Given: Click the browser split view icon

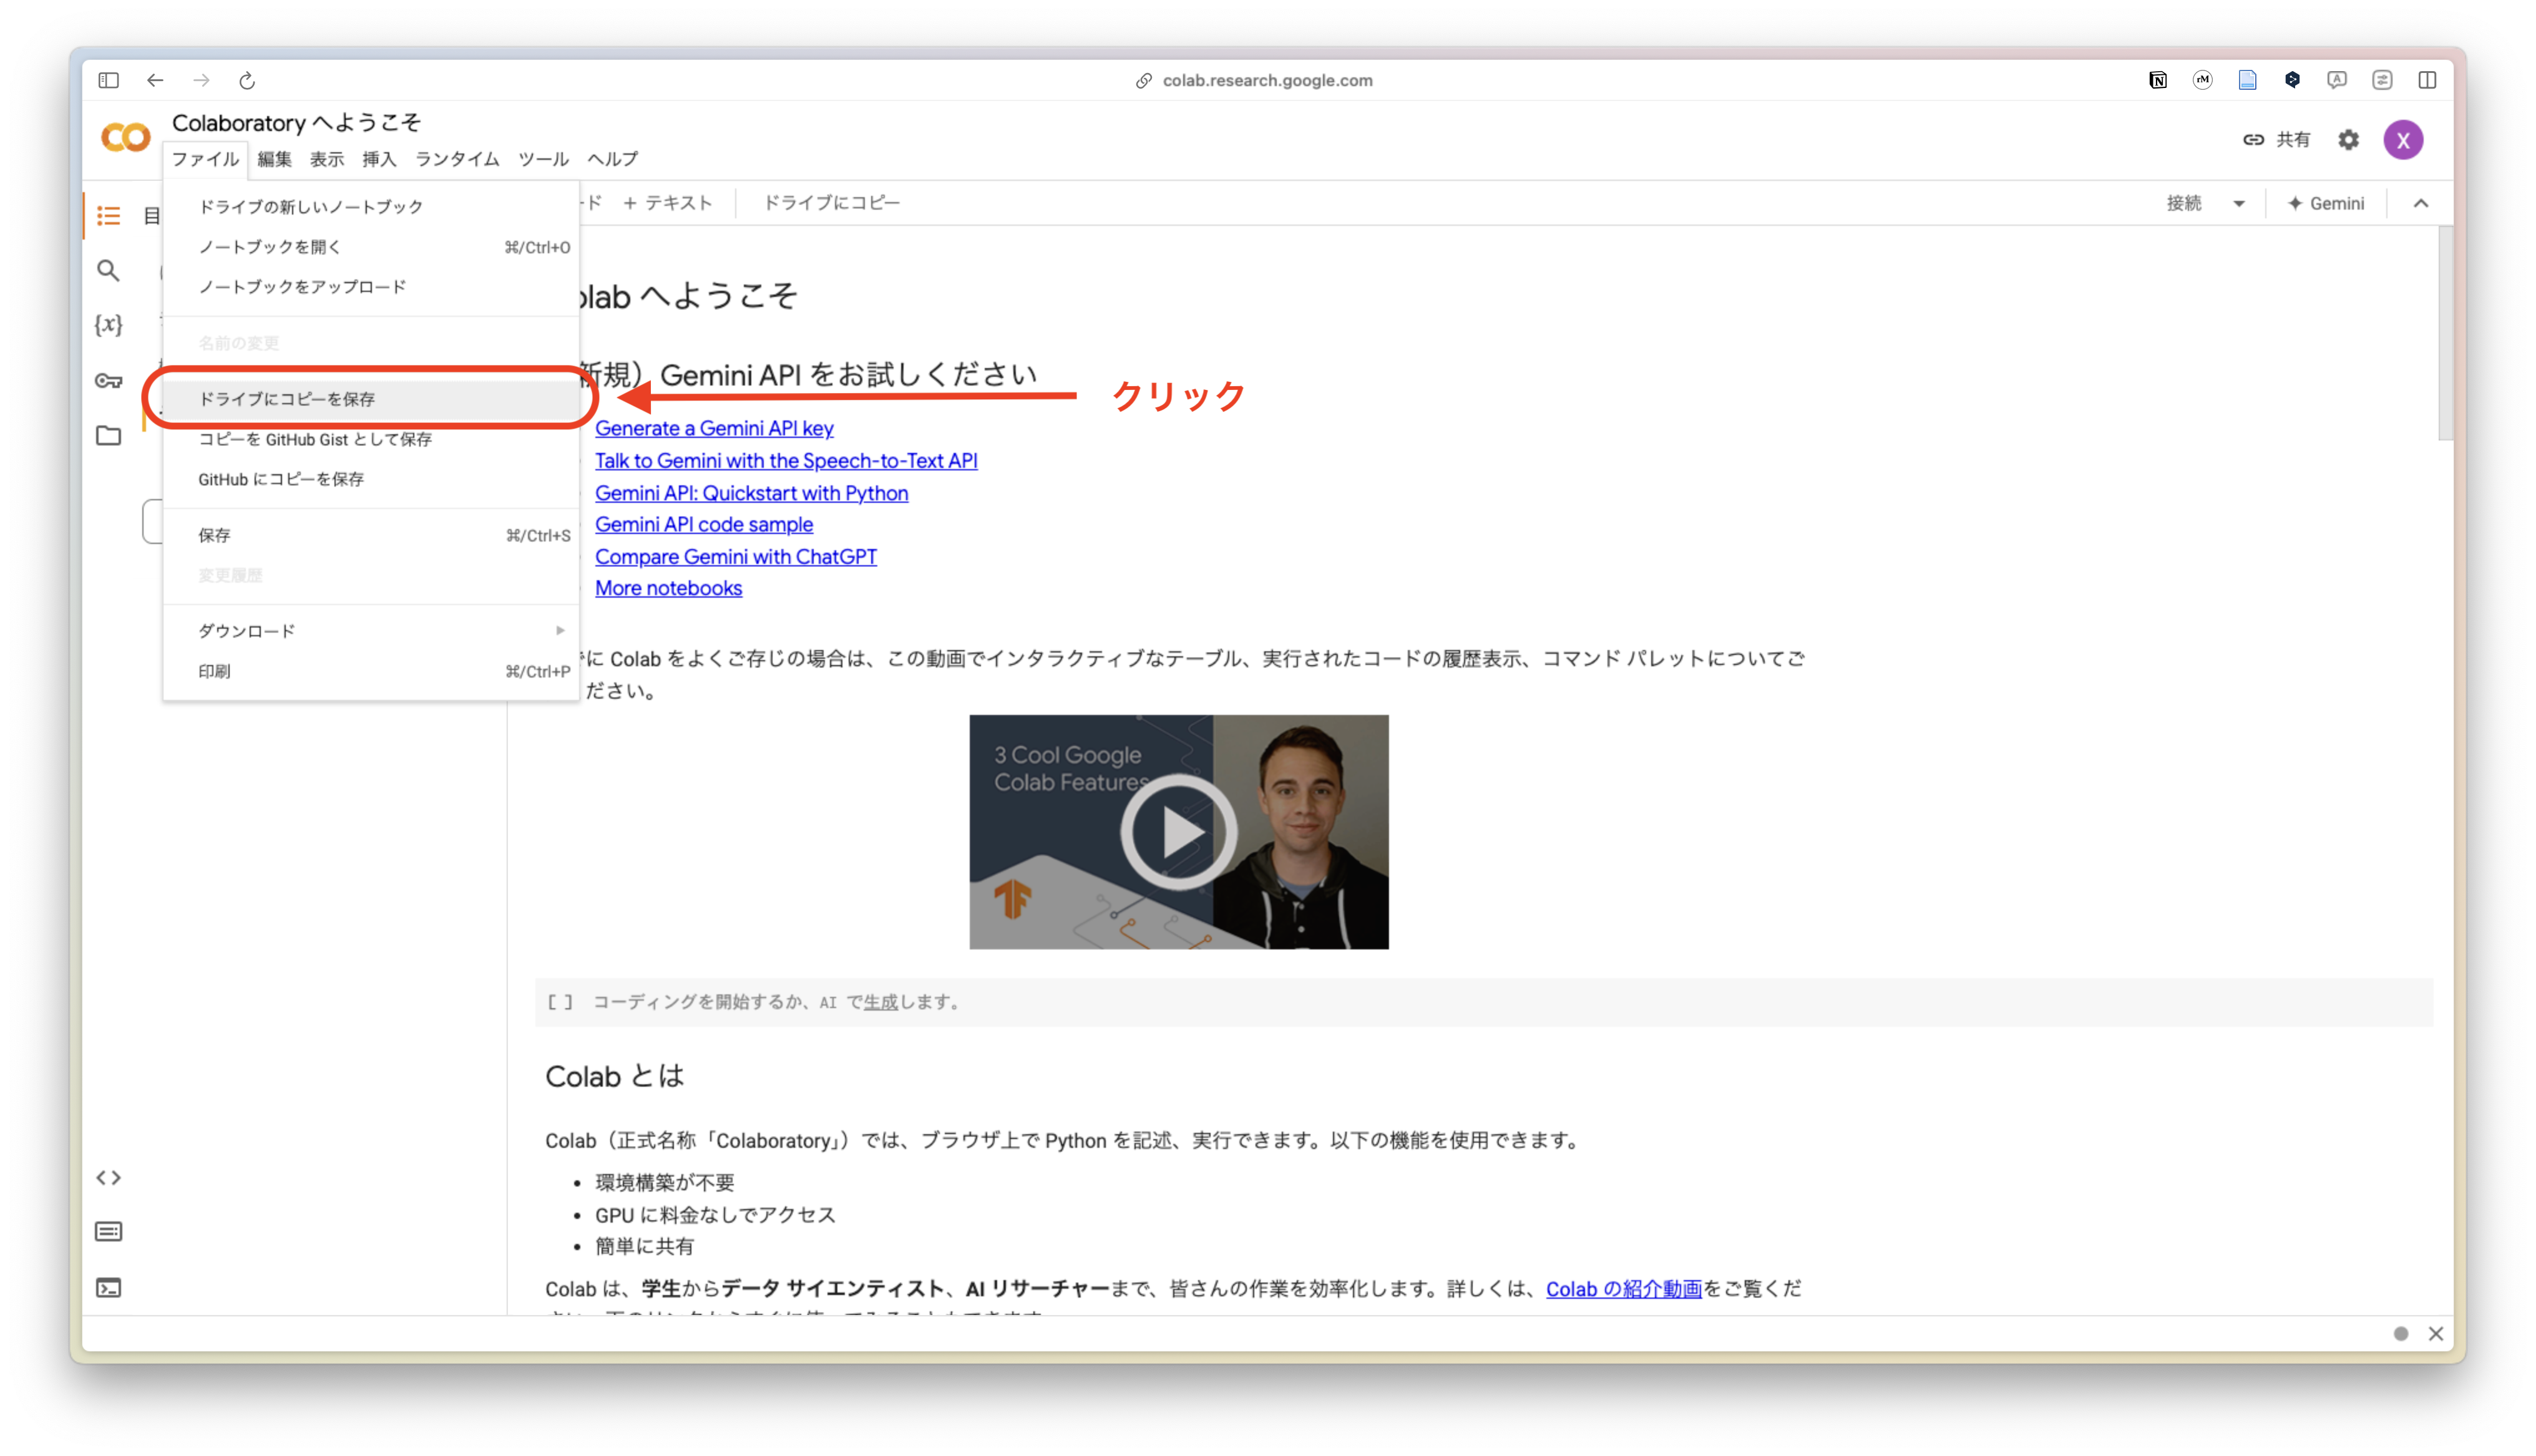Looking at the screenshot, I should 2427,80.
